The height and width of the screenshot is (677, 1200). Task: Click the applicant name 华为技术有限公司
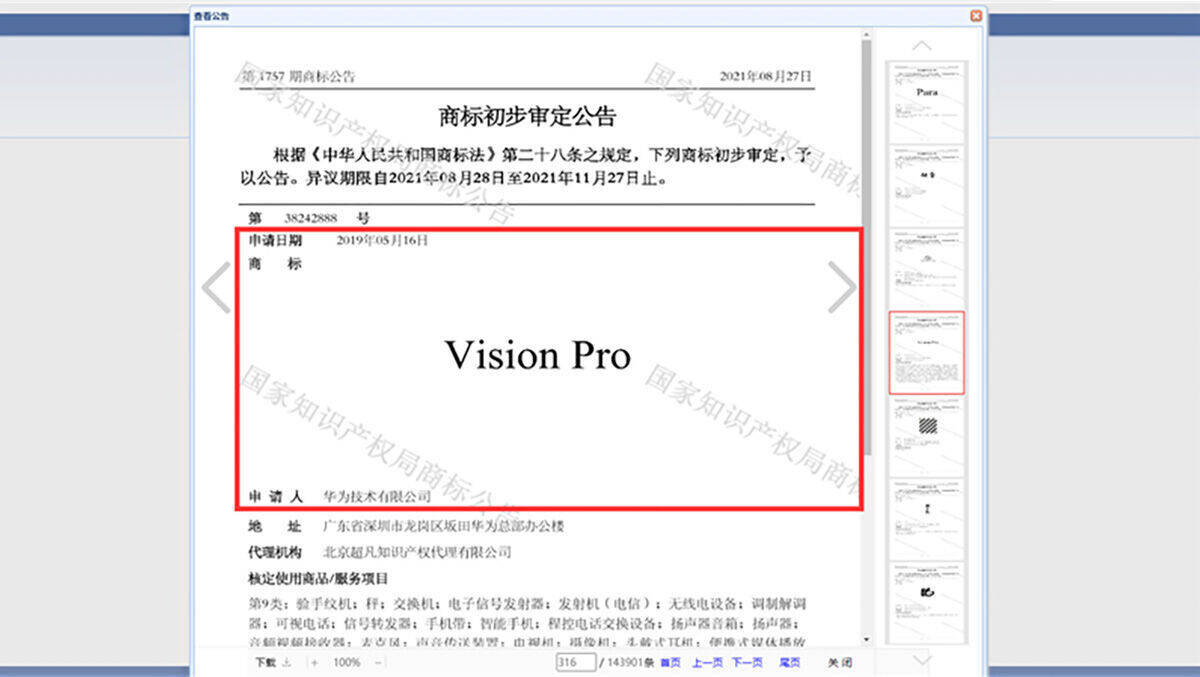pyautogui.click(x=377, y=496)
